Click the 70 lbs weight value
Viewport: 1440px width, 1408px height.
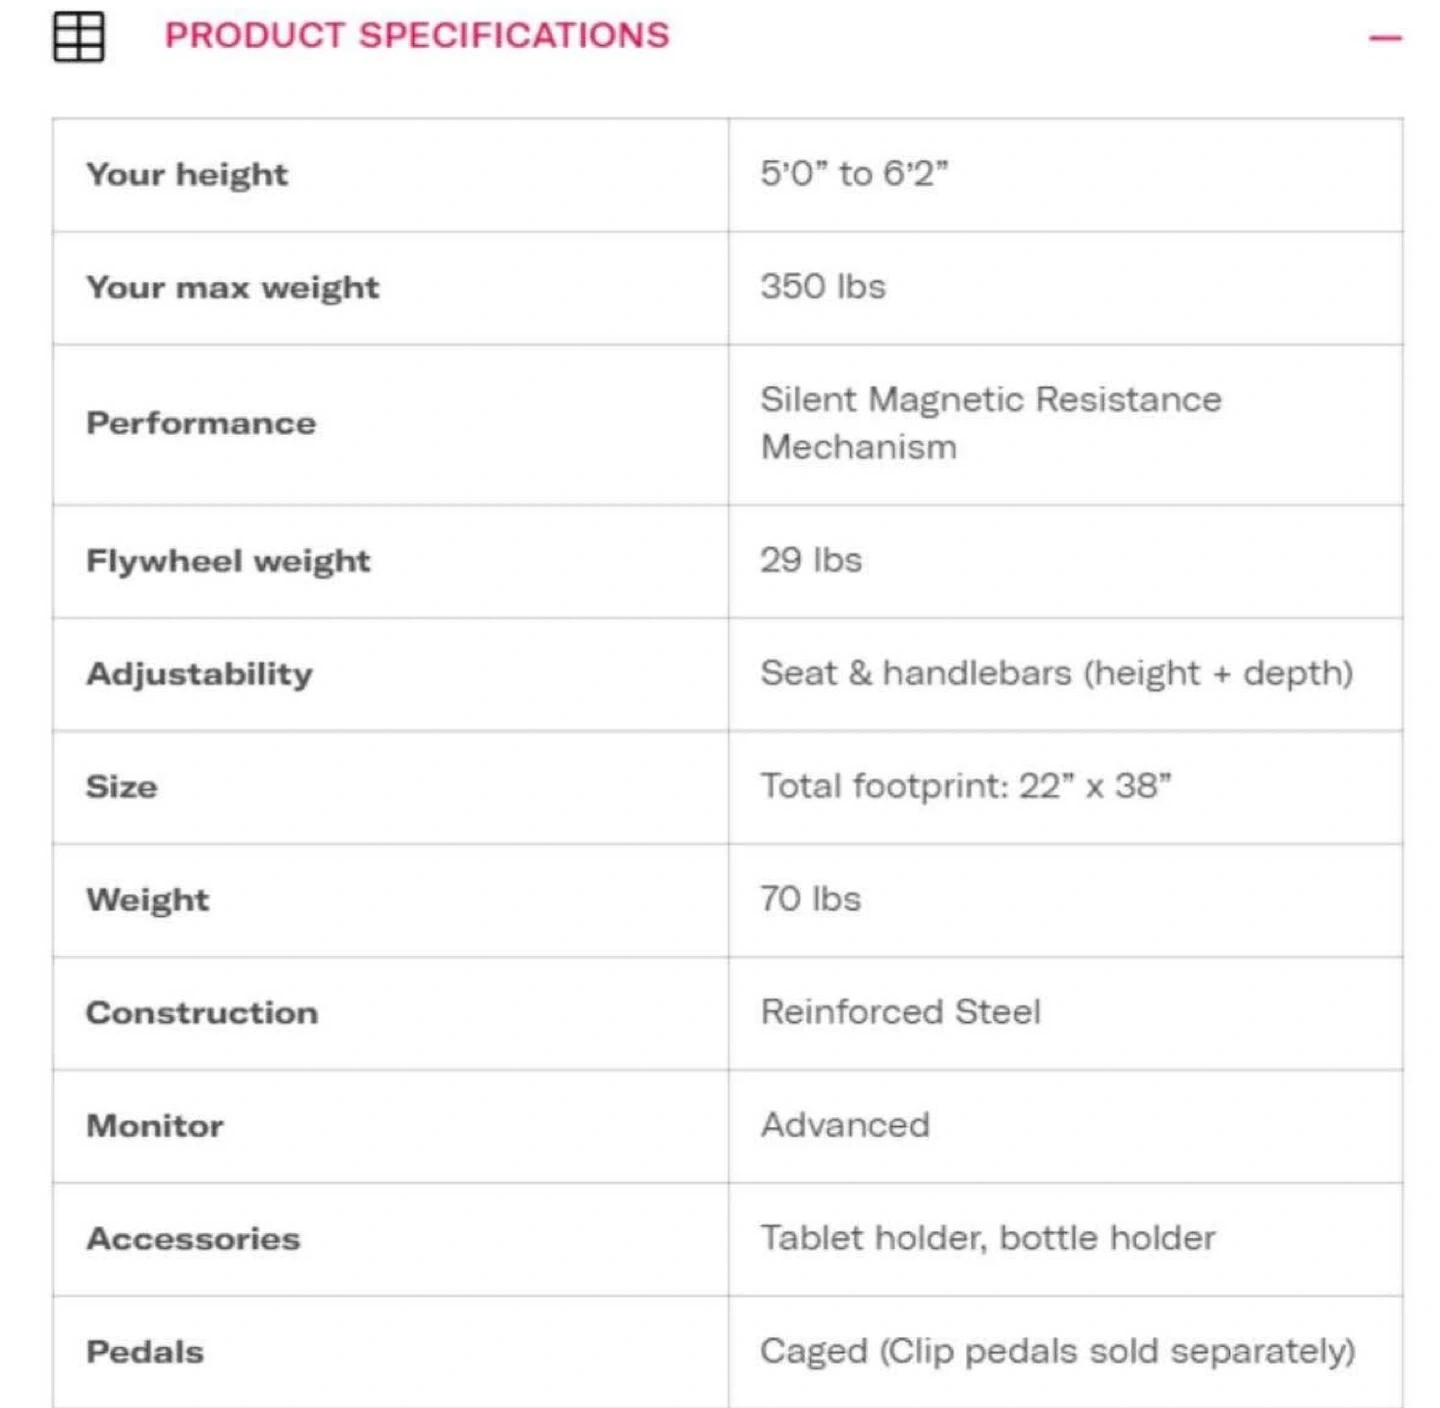[x=810, y=899]
